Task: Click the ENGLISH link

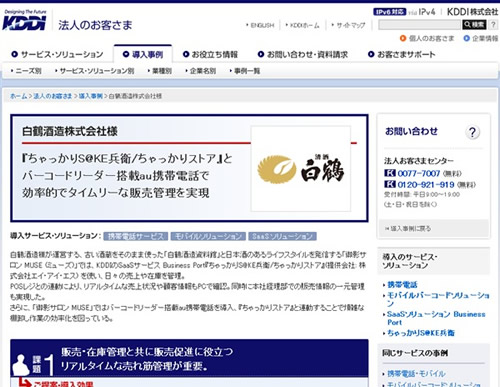Action: click(x=260, y=25)
